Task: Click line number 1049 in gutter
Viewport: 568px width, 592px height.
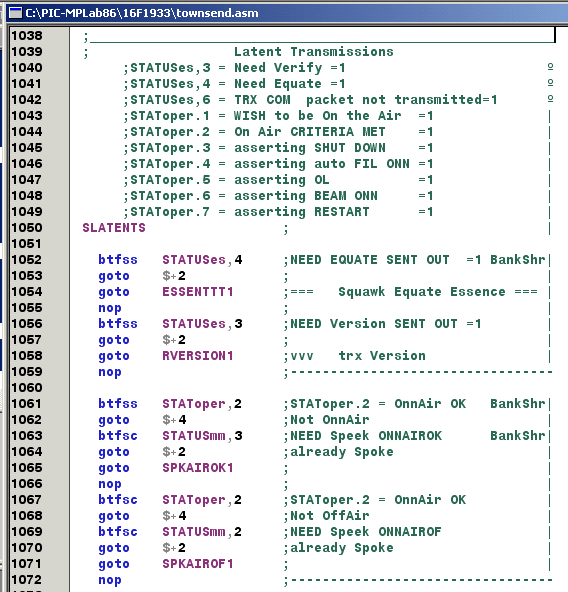Action: (x=27, y=212)
